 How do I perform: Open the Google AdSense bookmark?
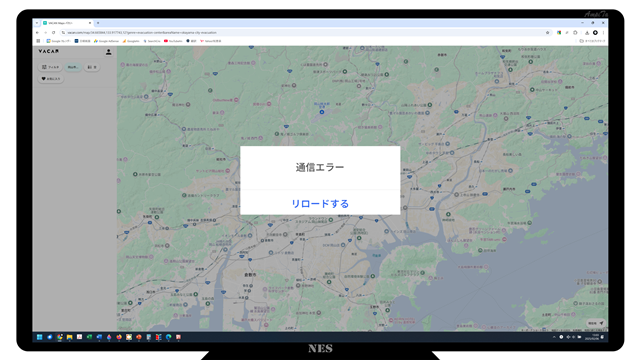point(106,41)
